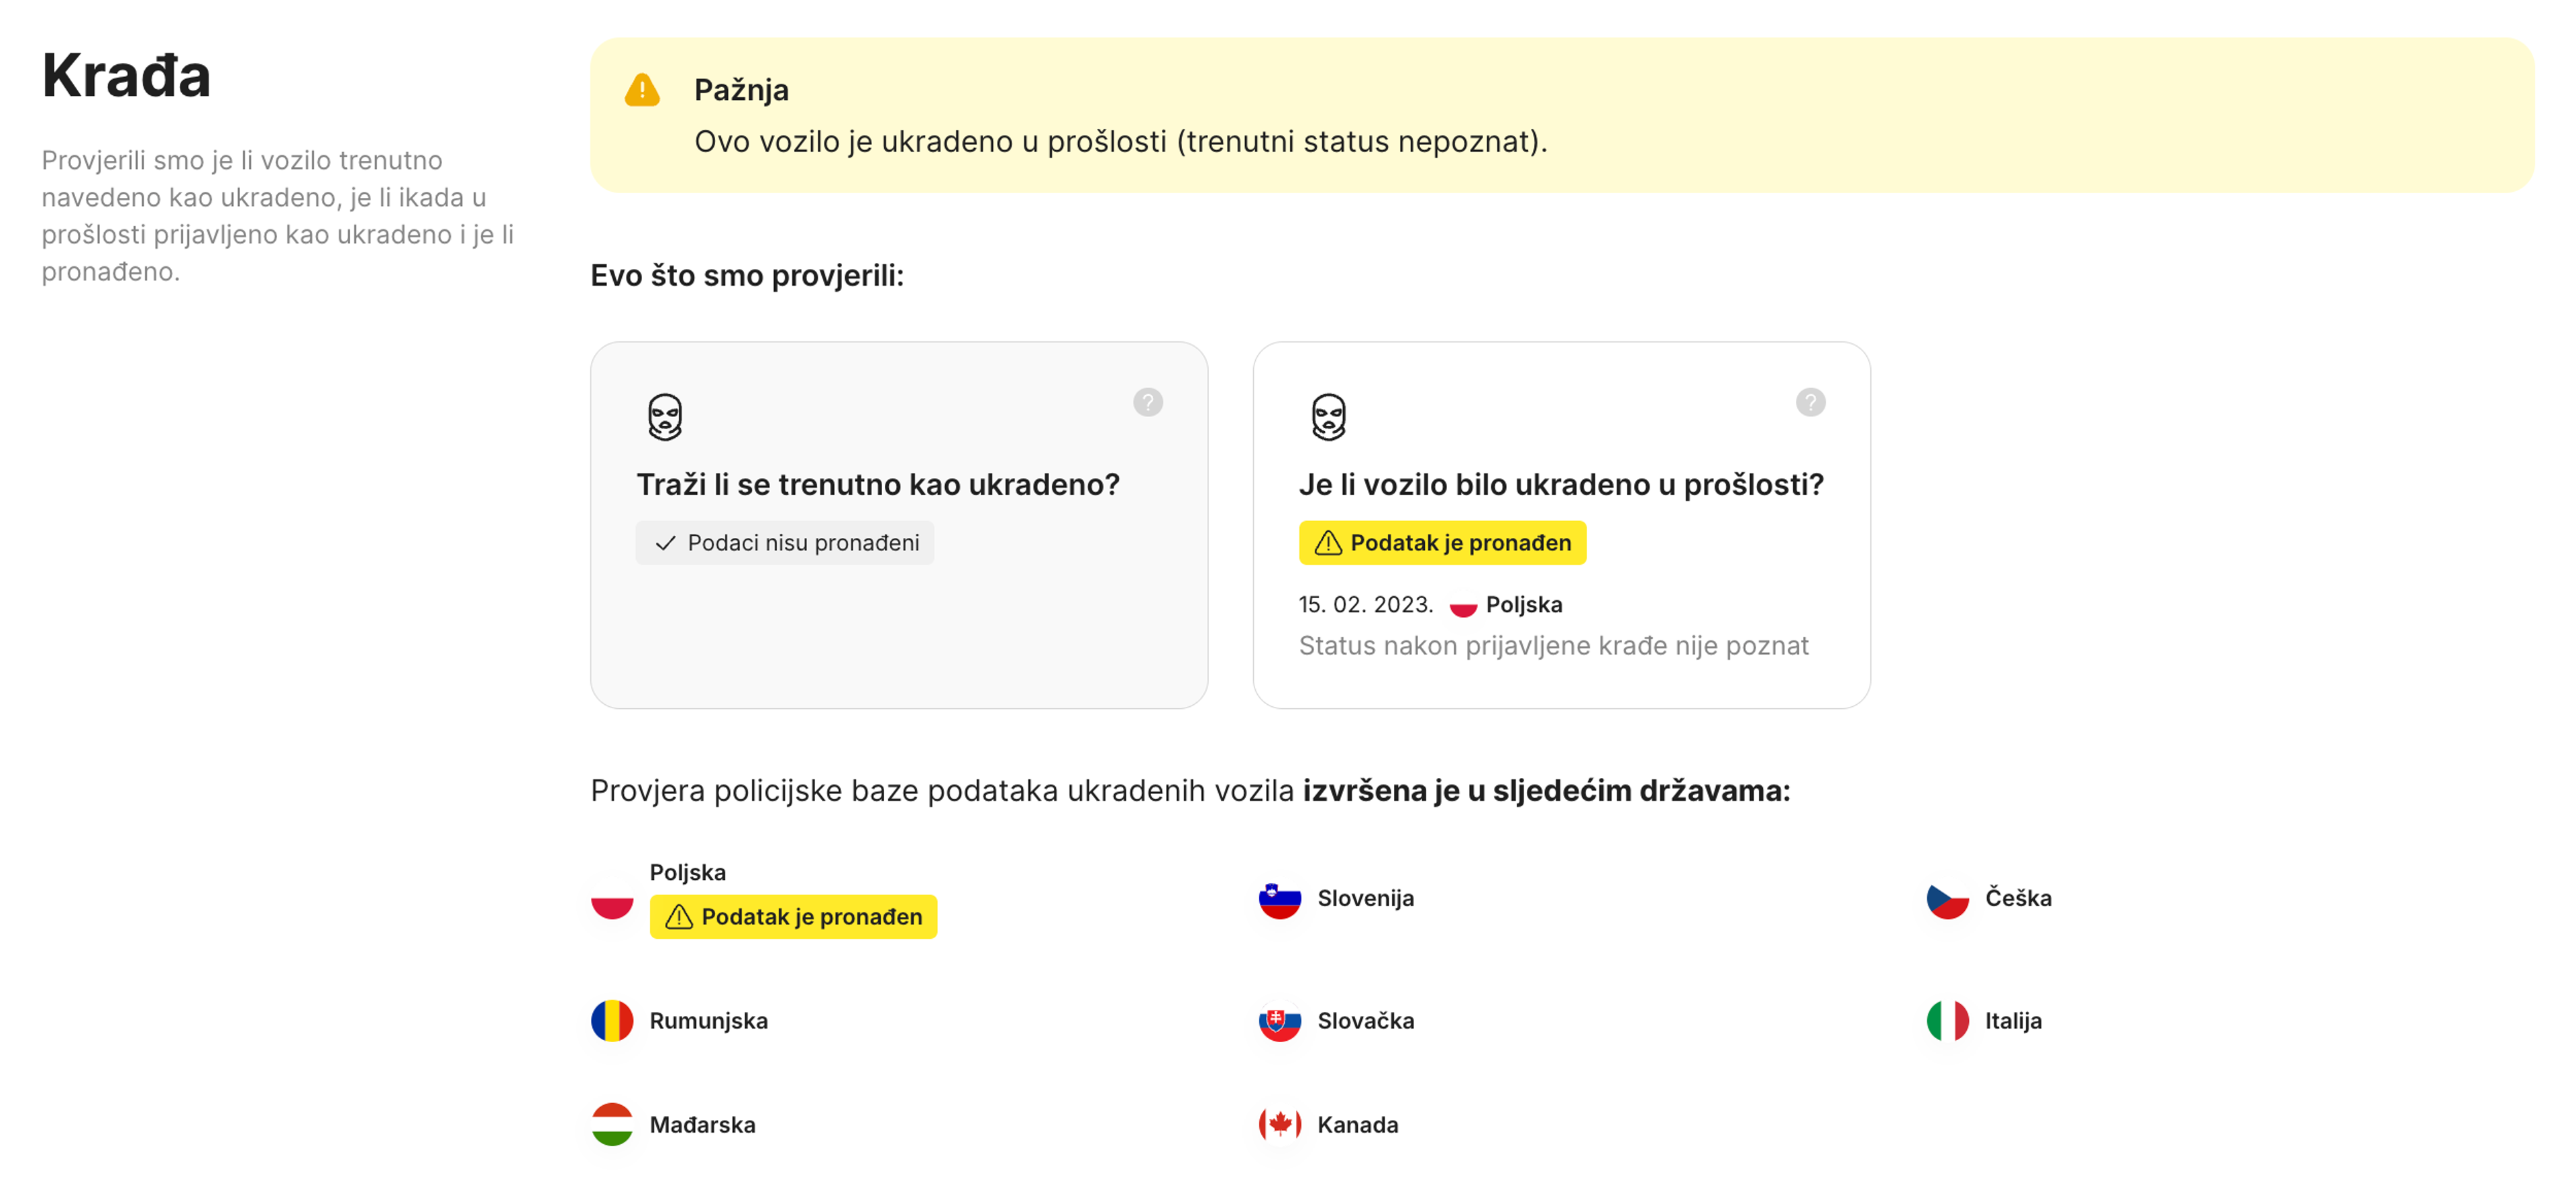Click the thief mask icon on the current theft card

665,416
